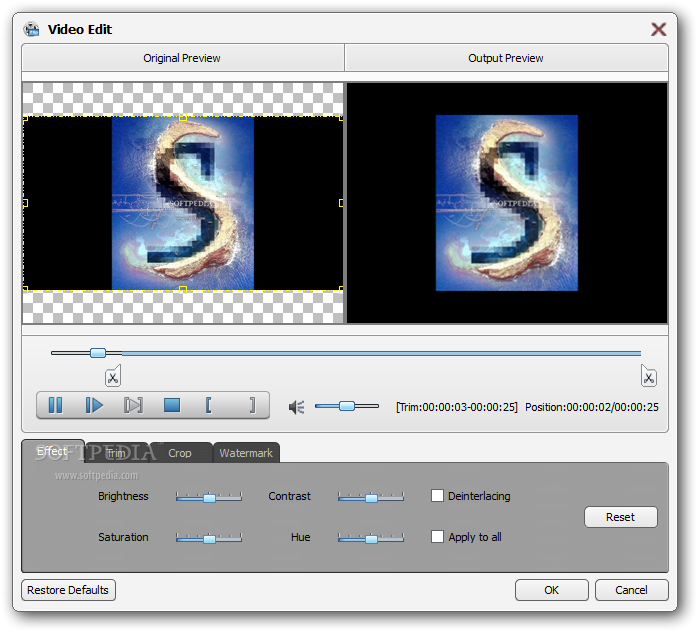This screenshot has width=698, height=632.
Task: Click the play button with bar icon
Action: 94,405
